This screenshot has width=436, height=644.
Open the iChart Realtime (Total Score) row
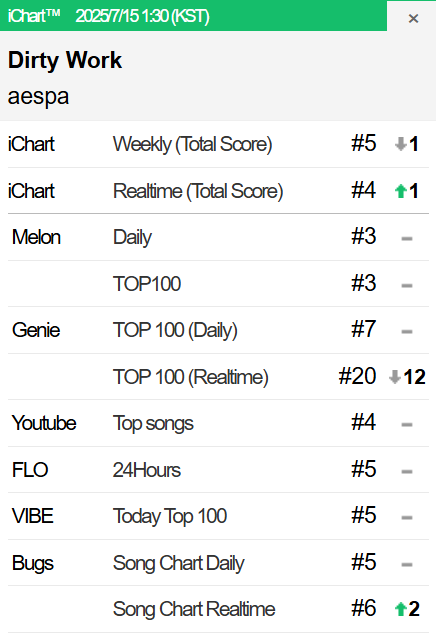tap(218, 191)
